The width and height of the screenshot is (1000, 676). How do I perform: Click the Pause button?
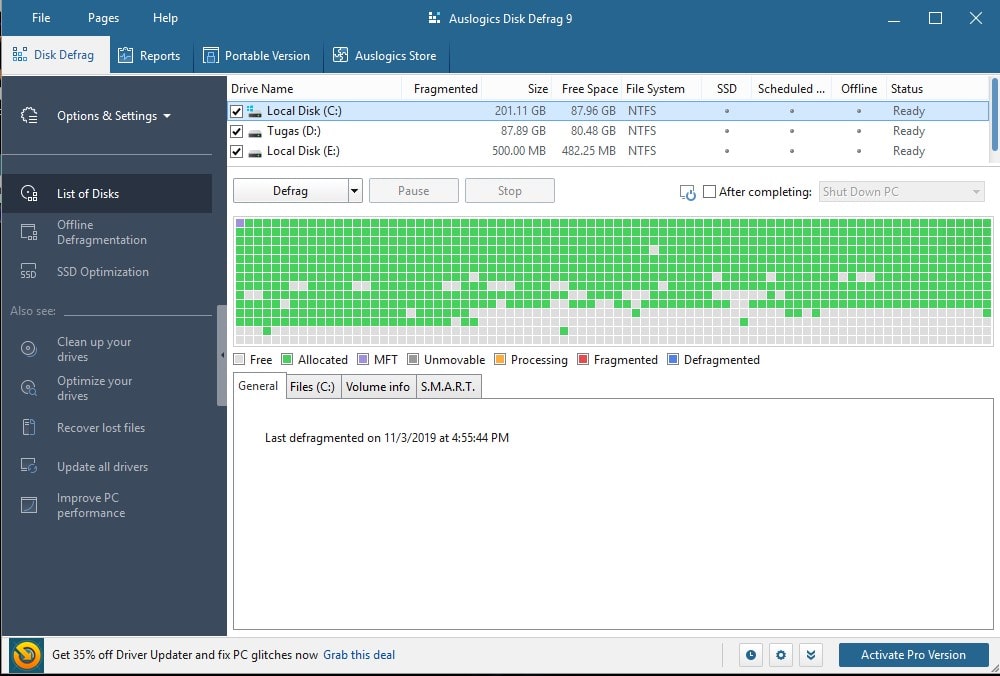click(413, 191)
